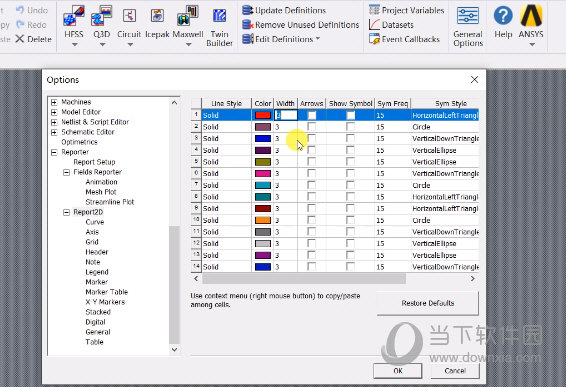The width and height of the screenshot is (566, 387).
Task: Close the Options dialog
Action: (x=474, y=80)
